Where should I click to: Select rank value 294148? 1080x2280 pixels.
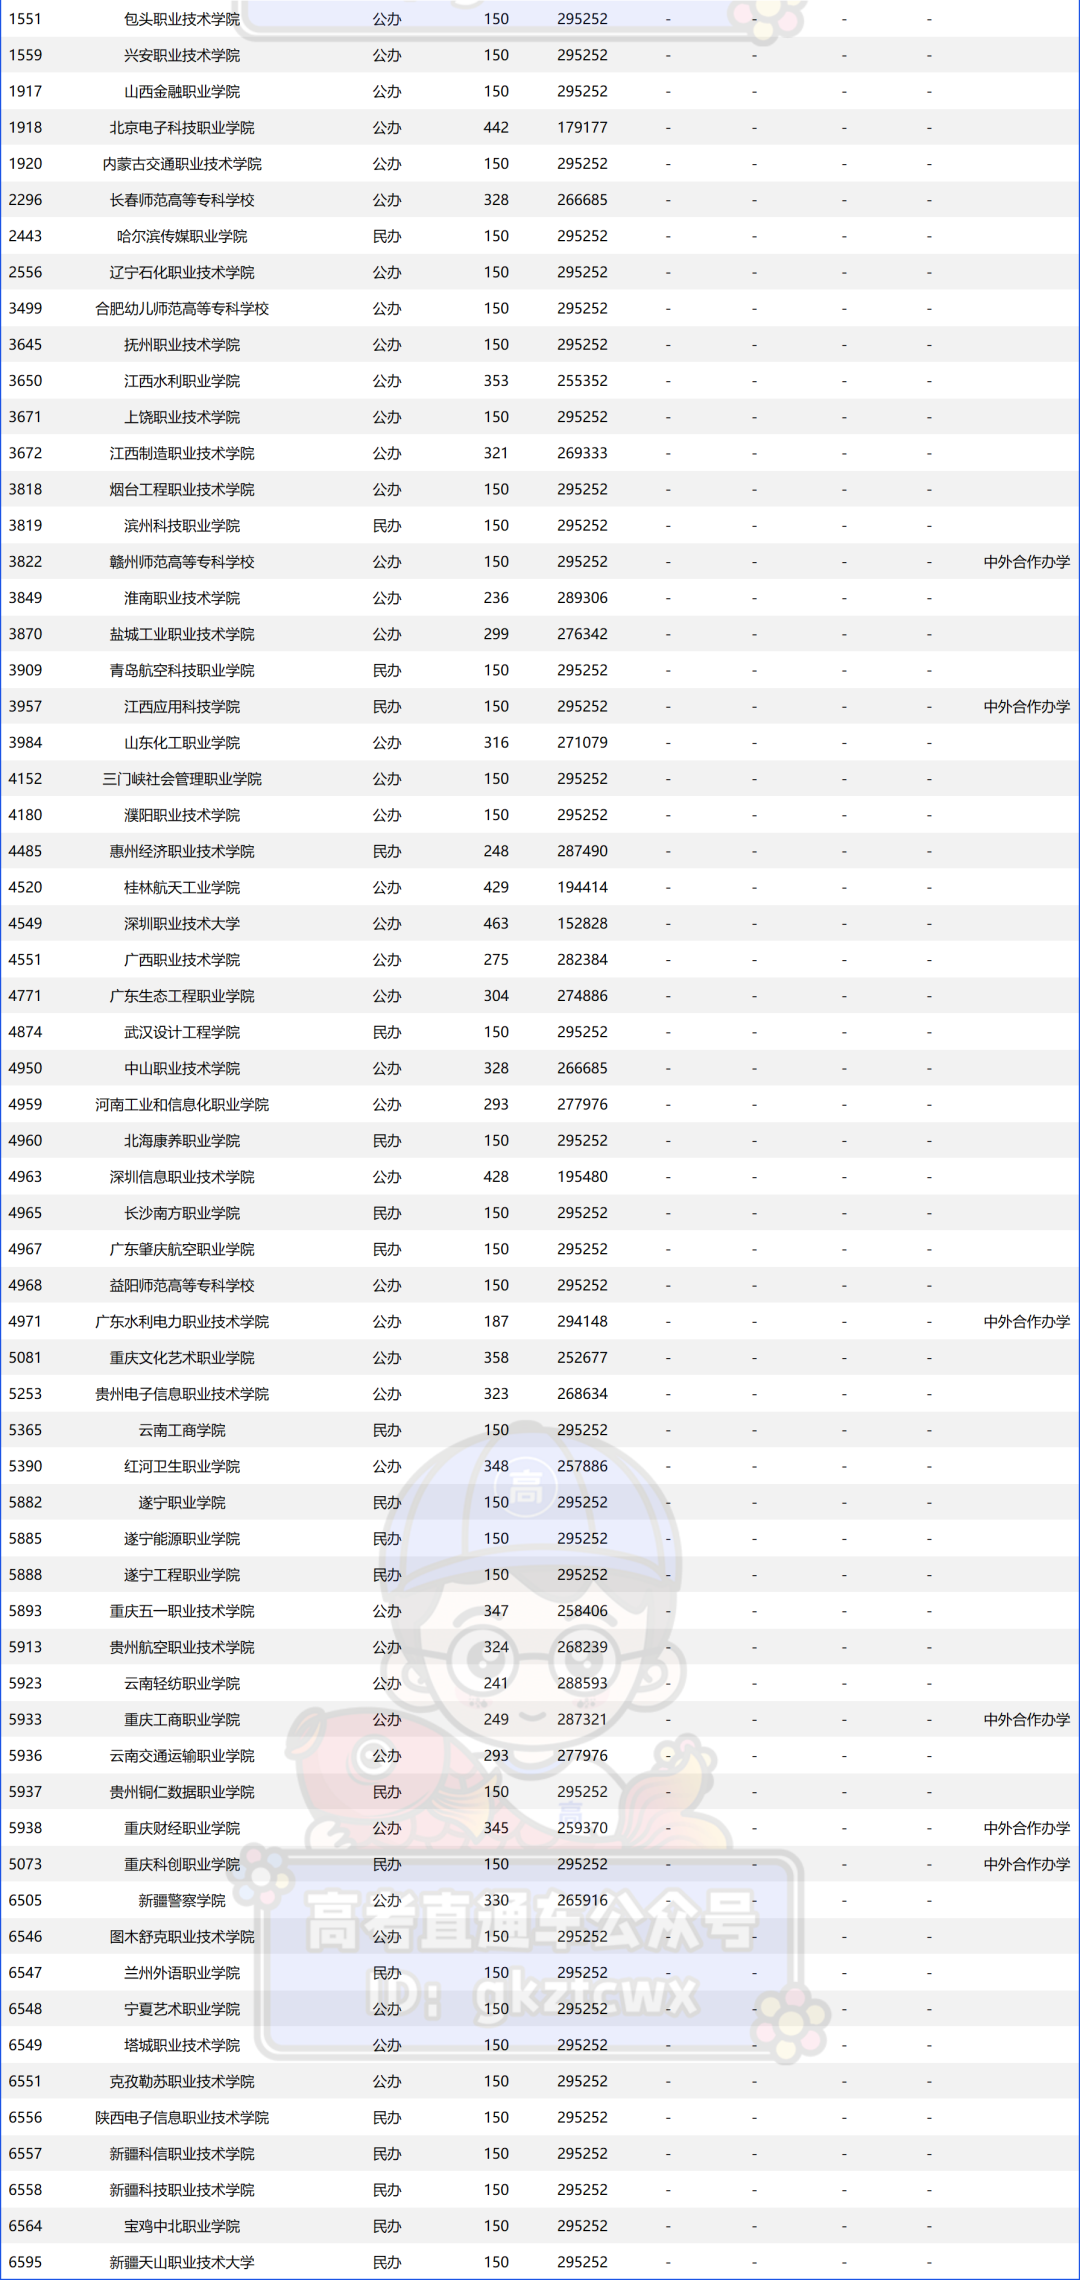583,1321
